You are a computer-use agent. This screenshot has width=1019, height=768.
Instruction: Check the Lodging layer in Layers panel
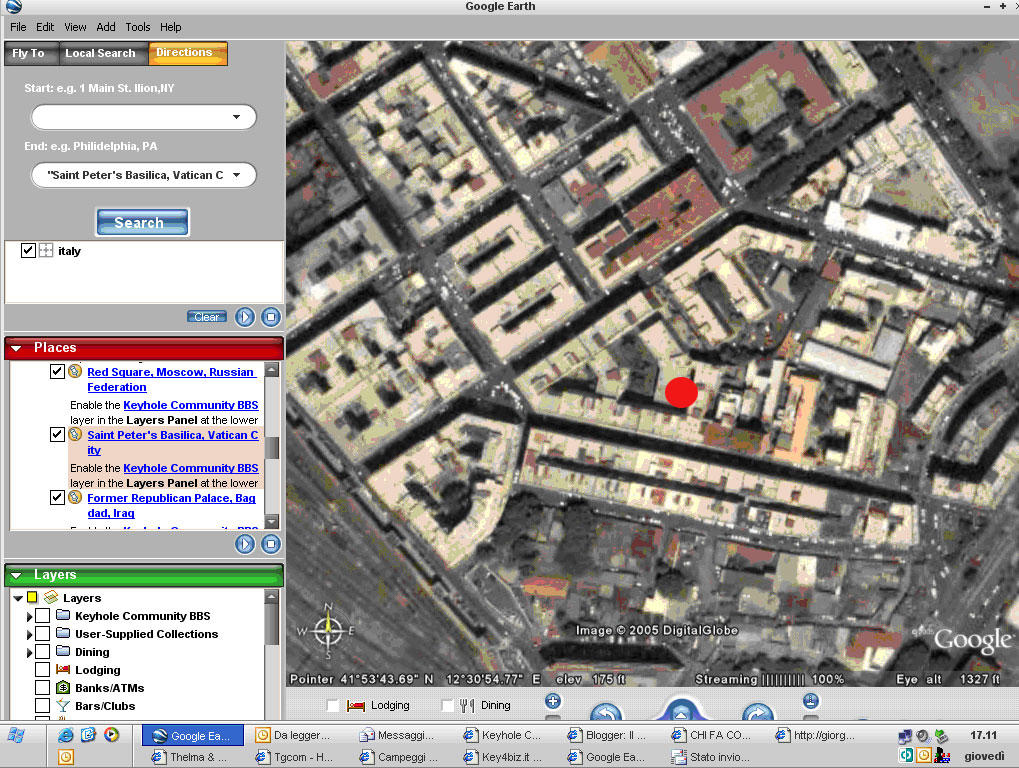point(42,670)
